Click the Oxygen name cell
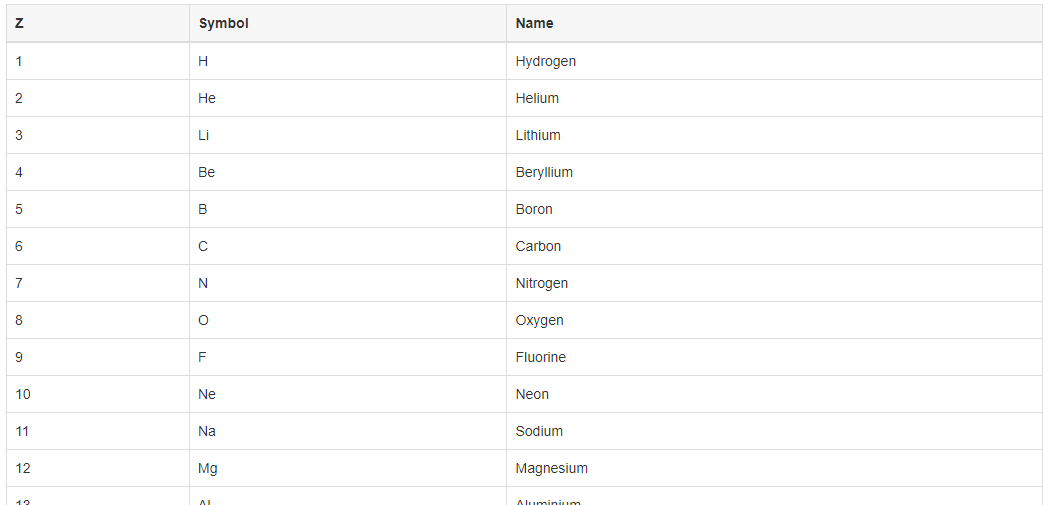The width and height of the screenshot is (1053, 505). (539, 320)
